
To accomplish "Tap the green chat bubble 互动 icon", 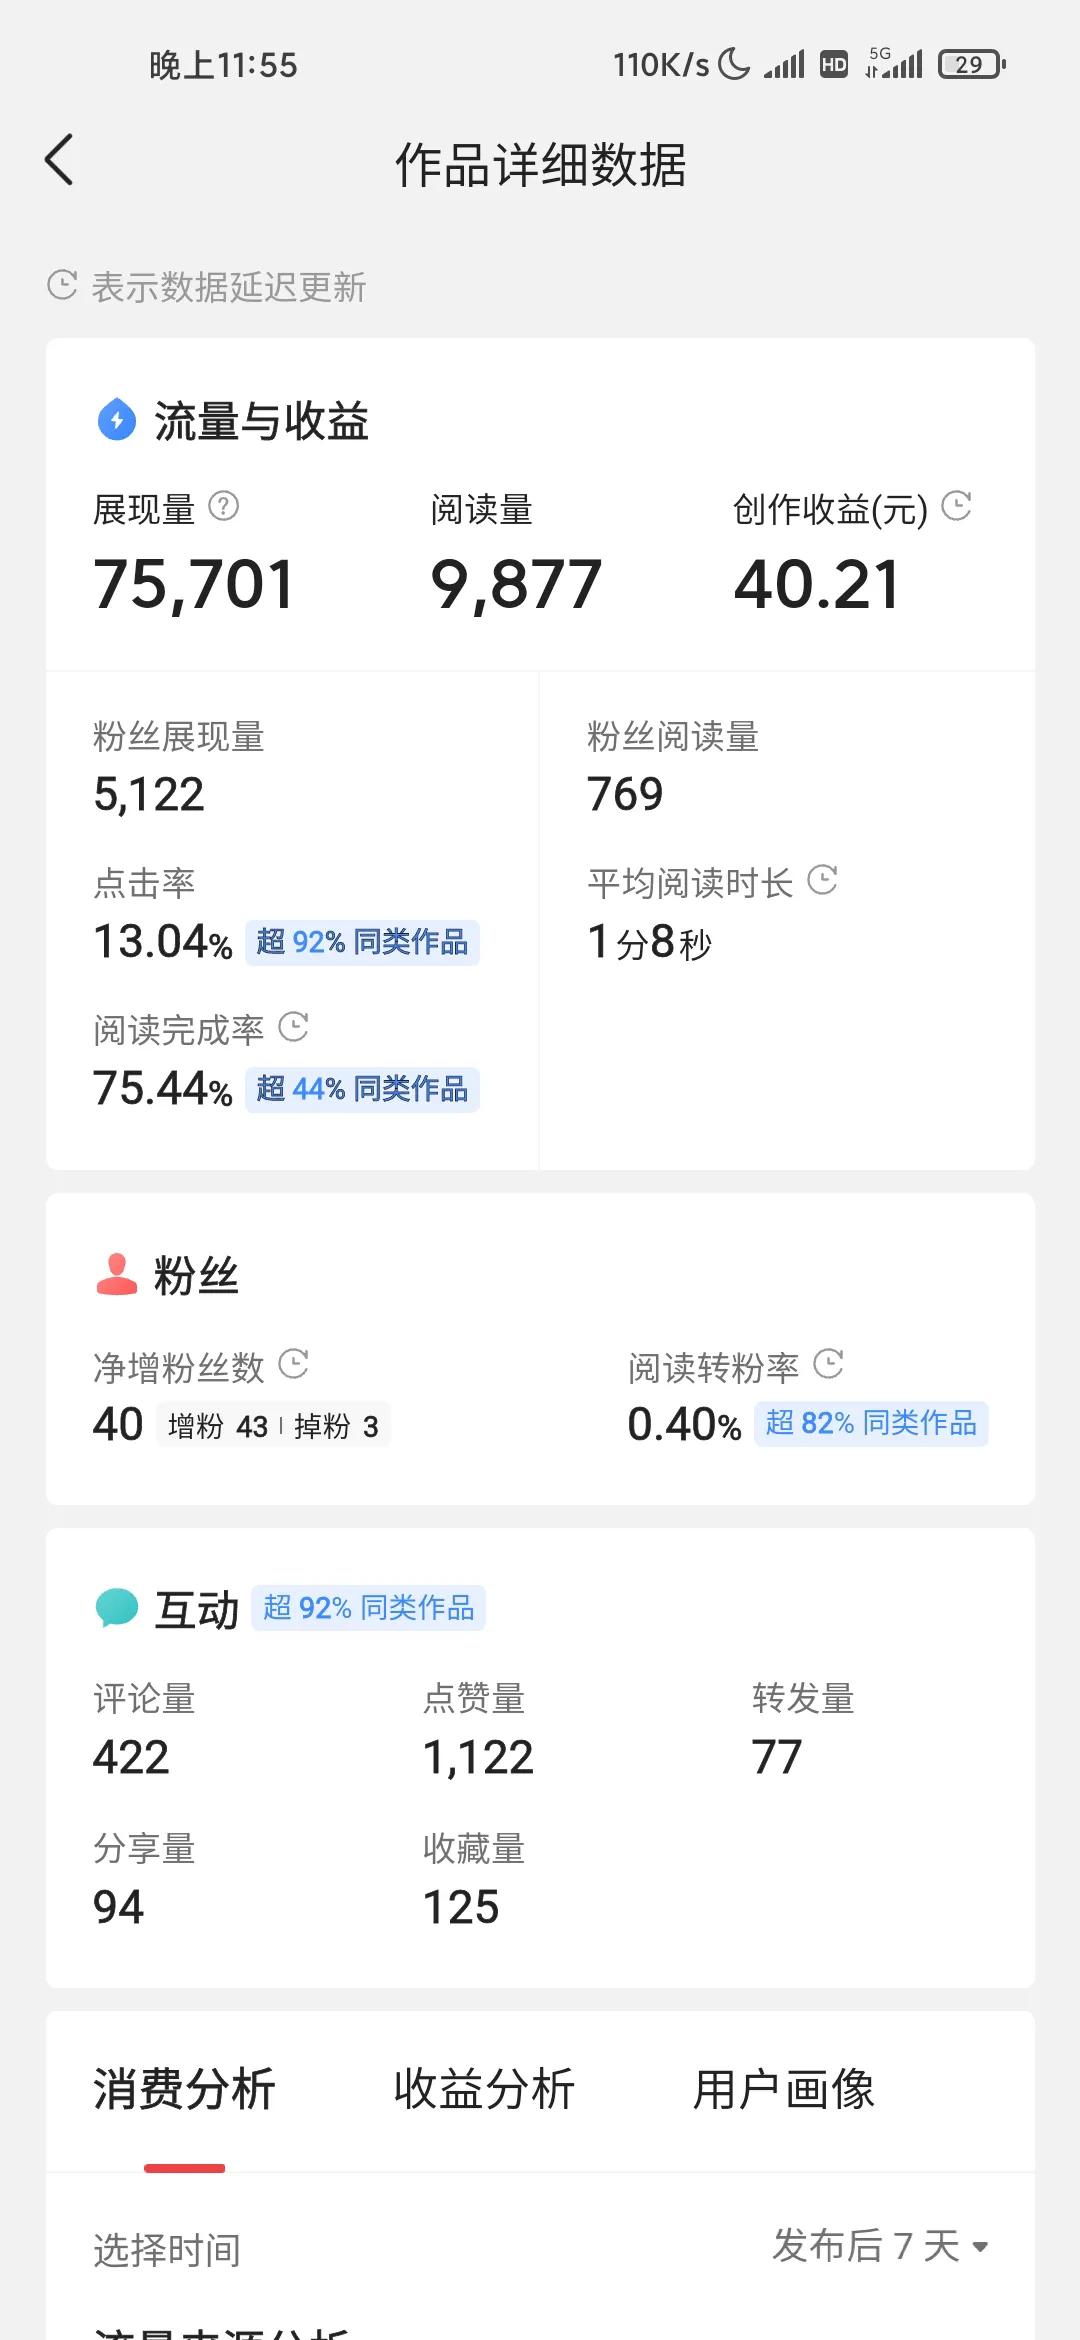I will tap(117, 1608).
